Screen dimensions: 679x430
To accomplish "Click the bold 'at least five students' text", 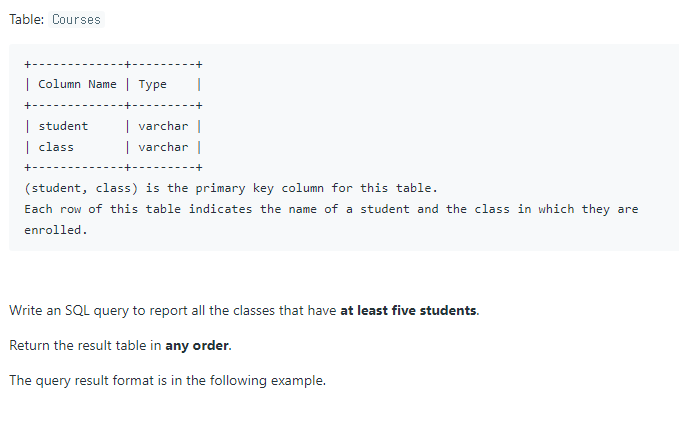I will pos(408,310).
